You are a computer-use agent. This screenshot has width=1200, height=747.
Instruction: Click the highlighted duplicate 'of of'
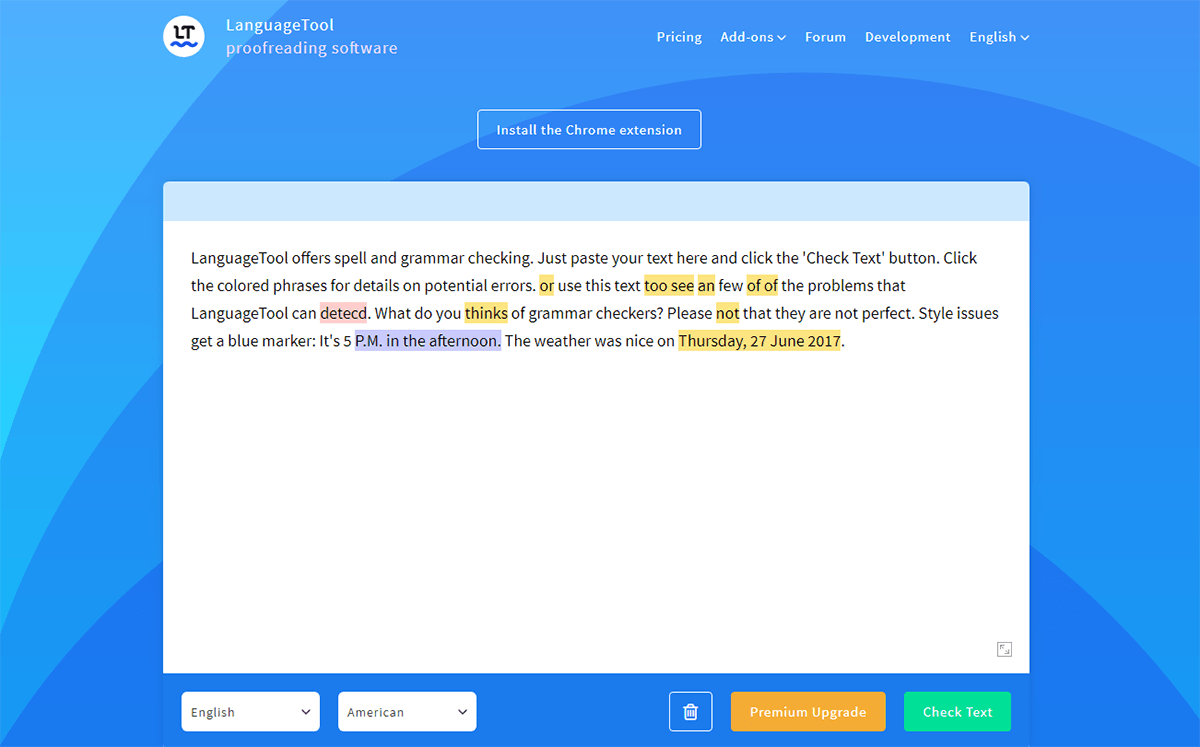(762, 286)
